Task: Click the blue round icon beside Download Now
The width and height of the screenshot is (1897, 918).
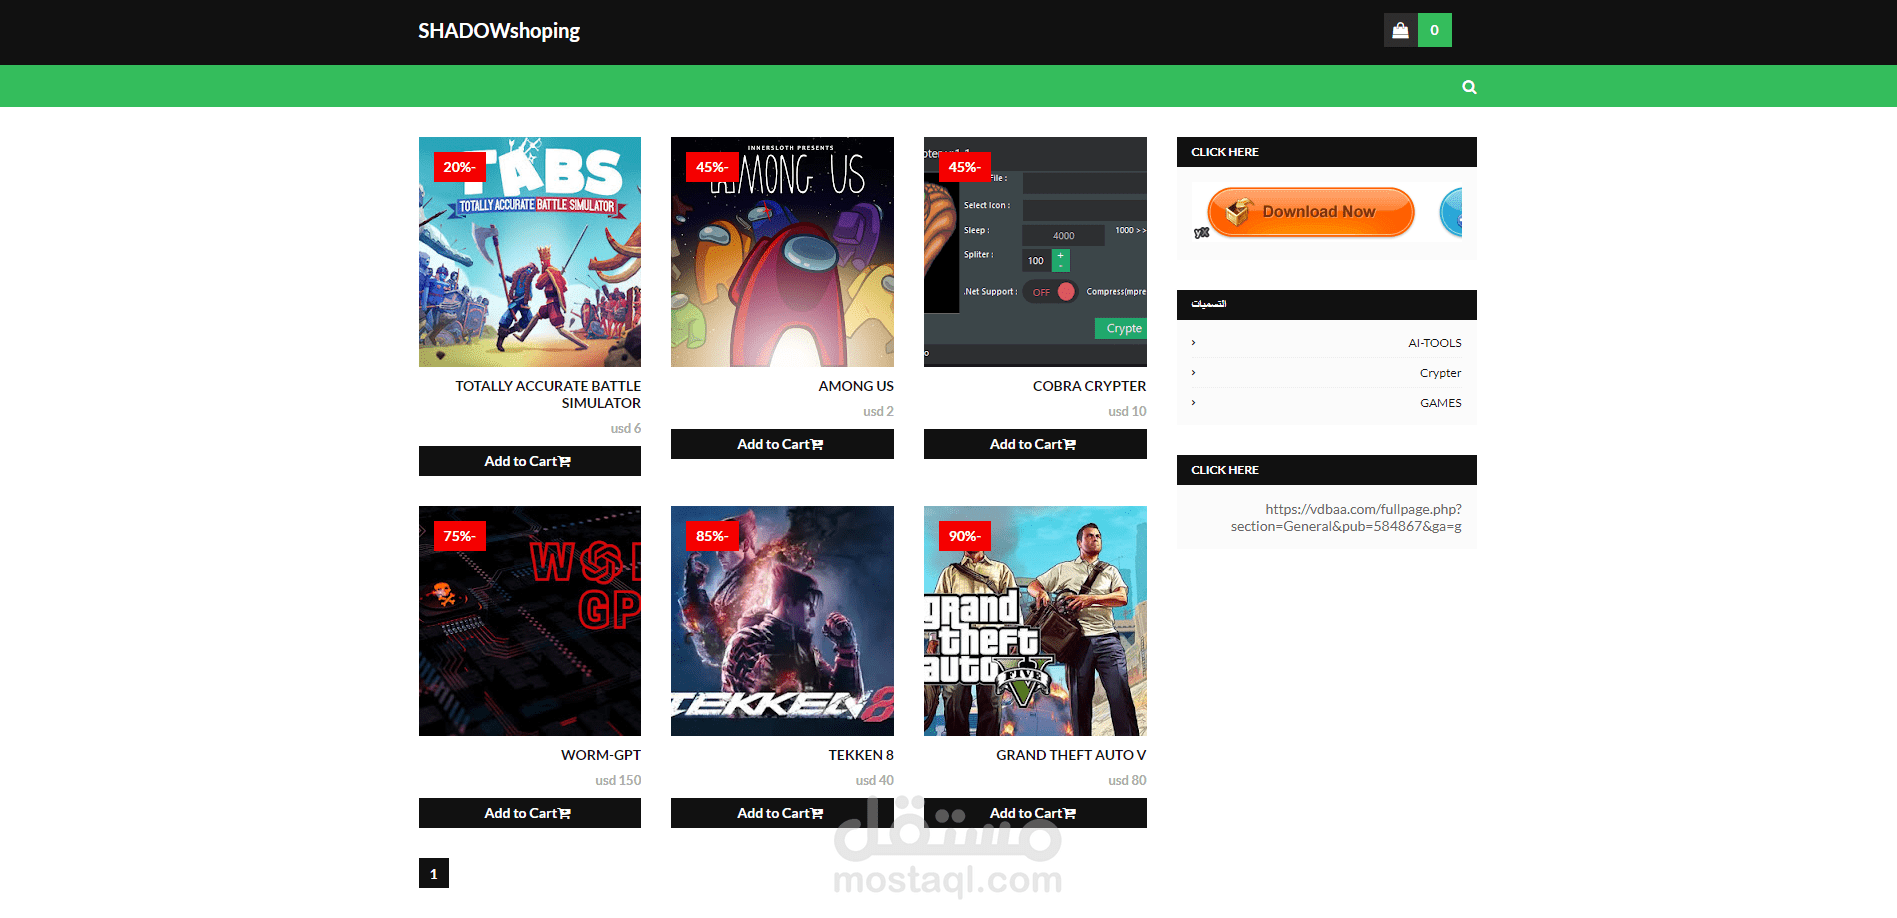Action: coord(1451,212)
